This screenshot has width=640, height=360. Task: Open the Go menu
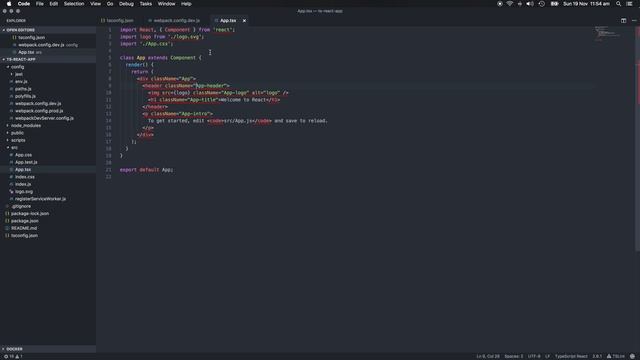pos(110,4)
